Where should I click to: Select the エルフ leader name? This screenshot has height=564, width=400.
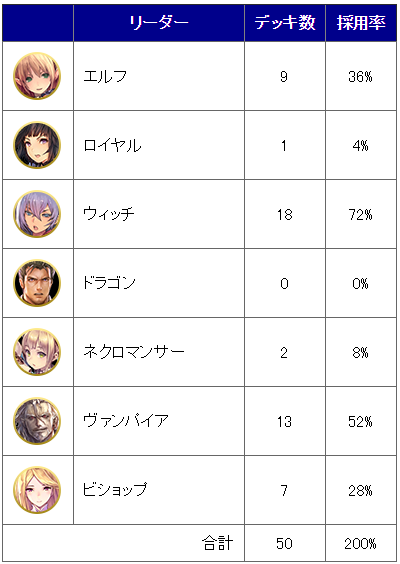pos(105,76)
